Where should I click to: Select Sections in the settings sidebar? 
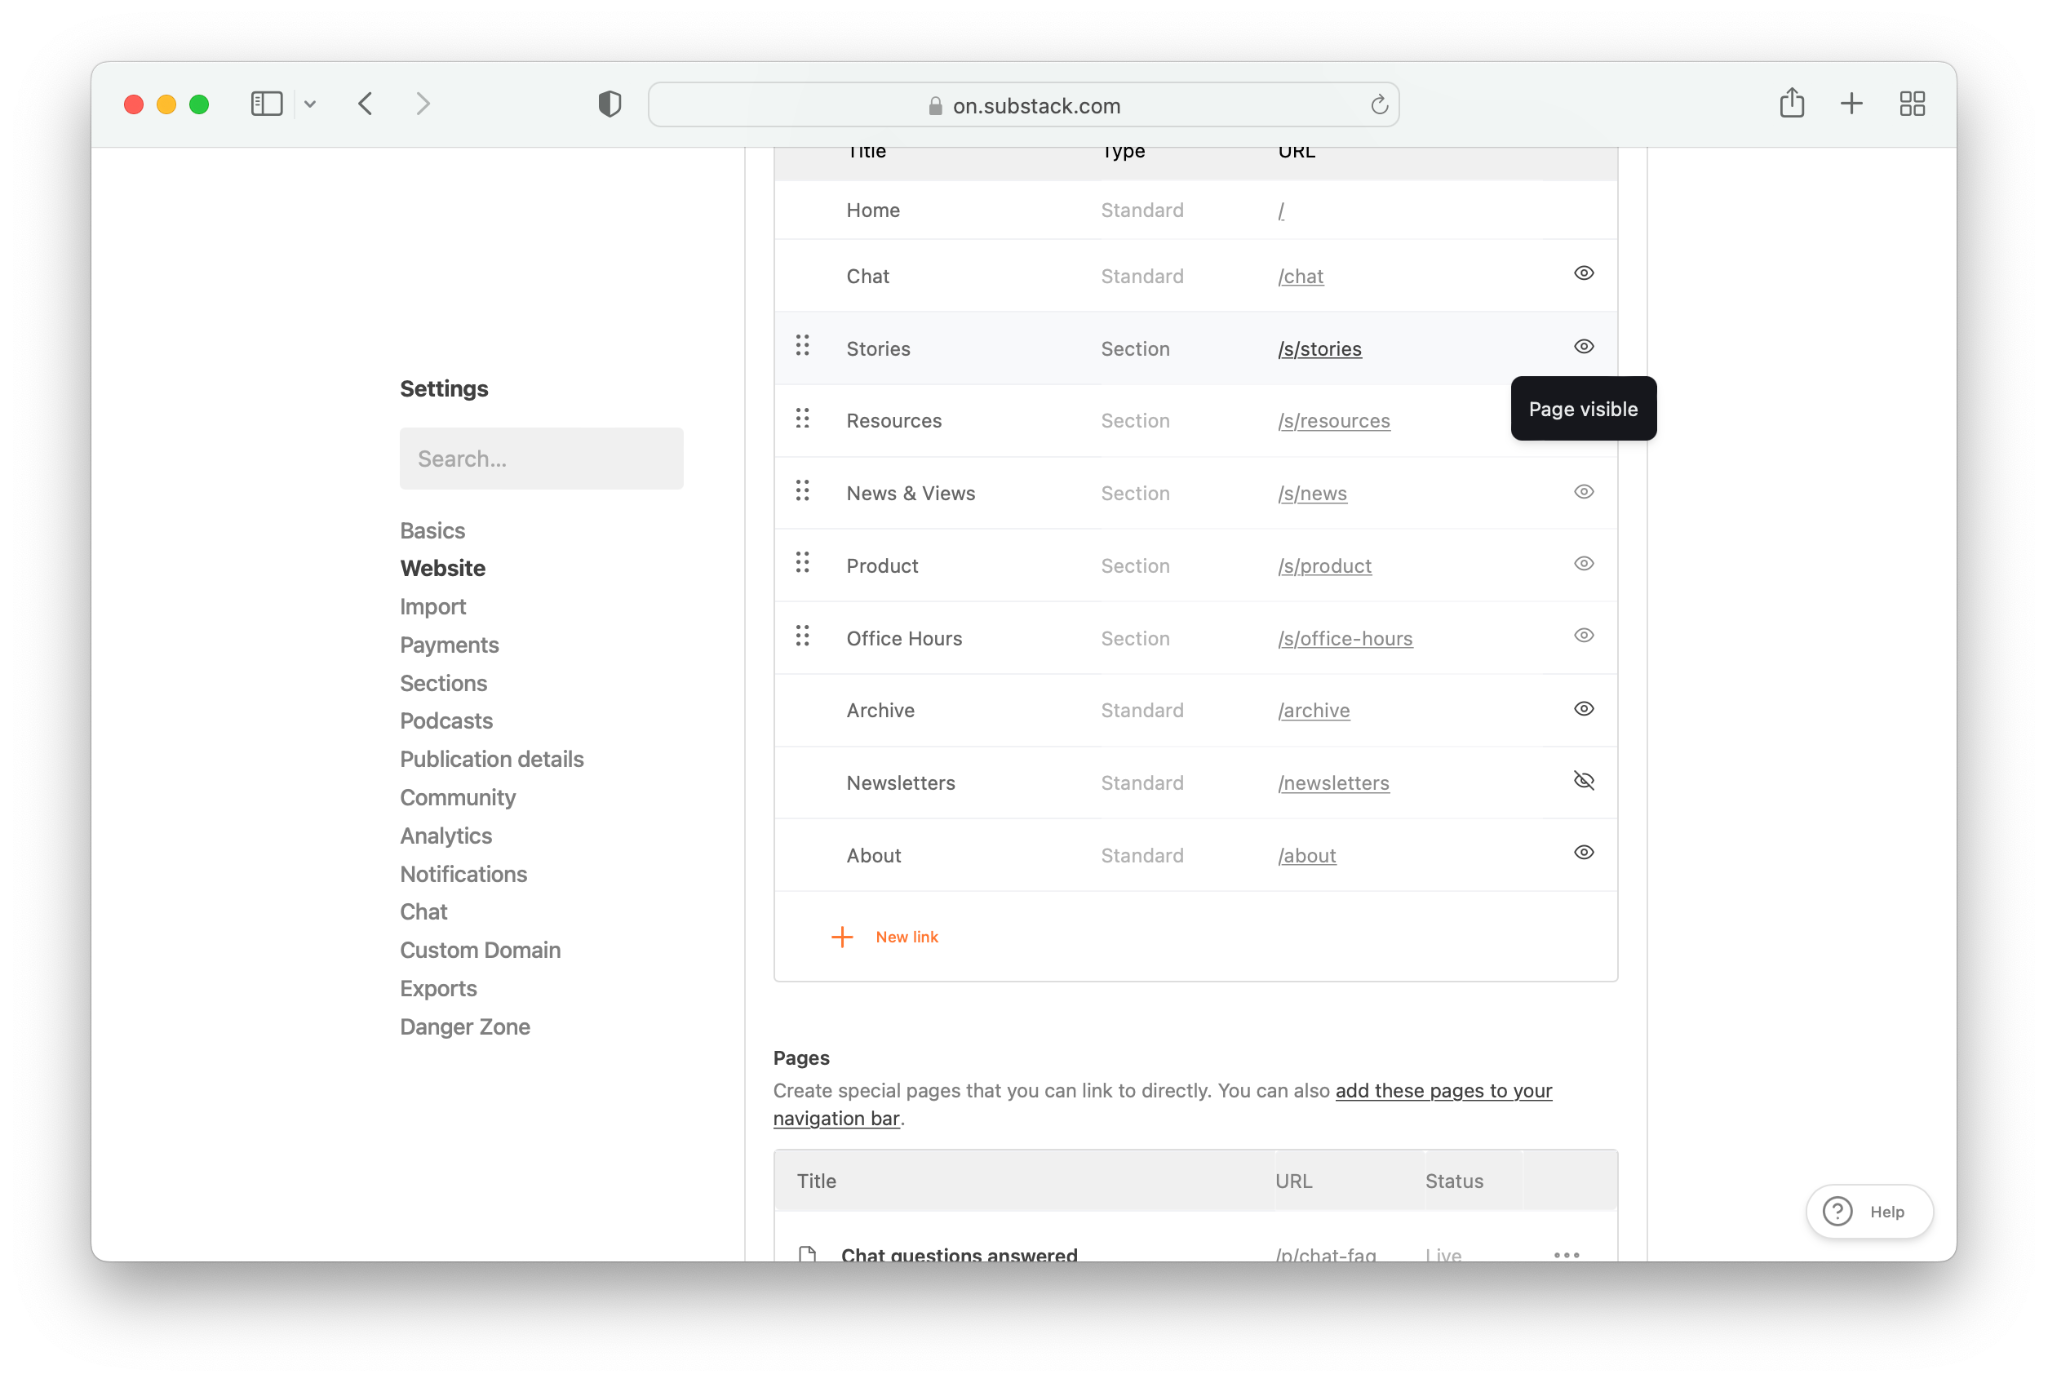[x=443, y=683]
